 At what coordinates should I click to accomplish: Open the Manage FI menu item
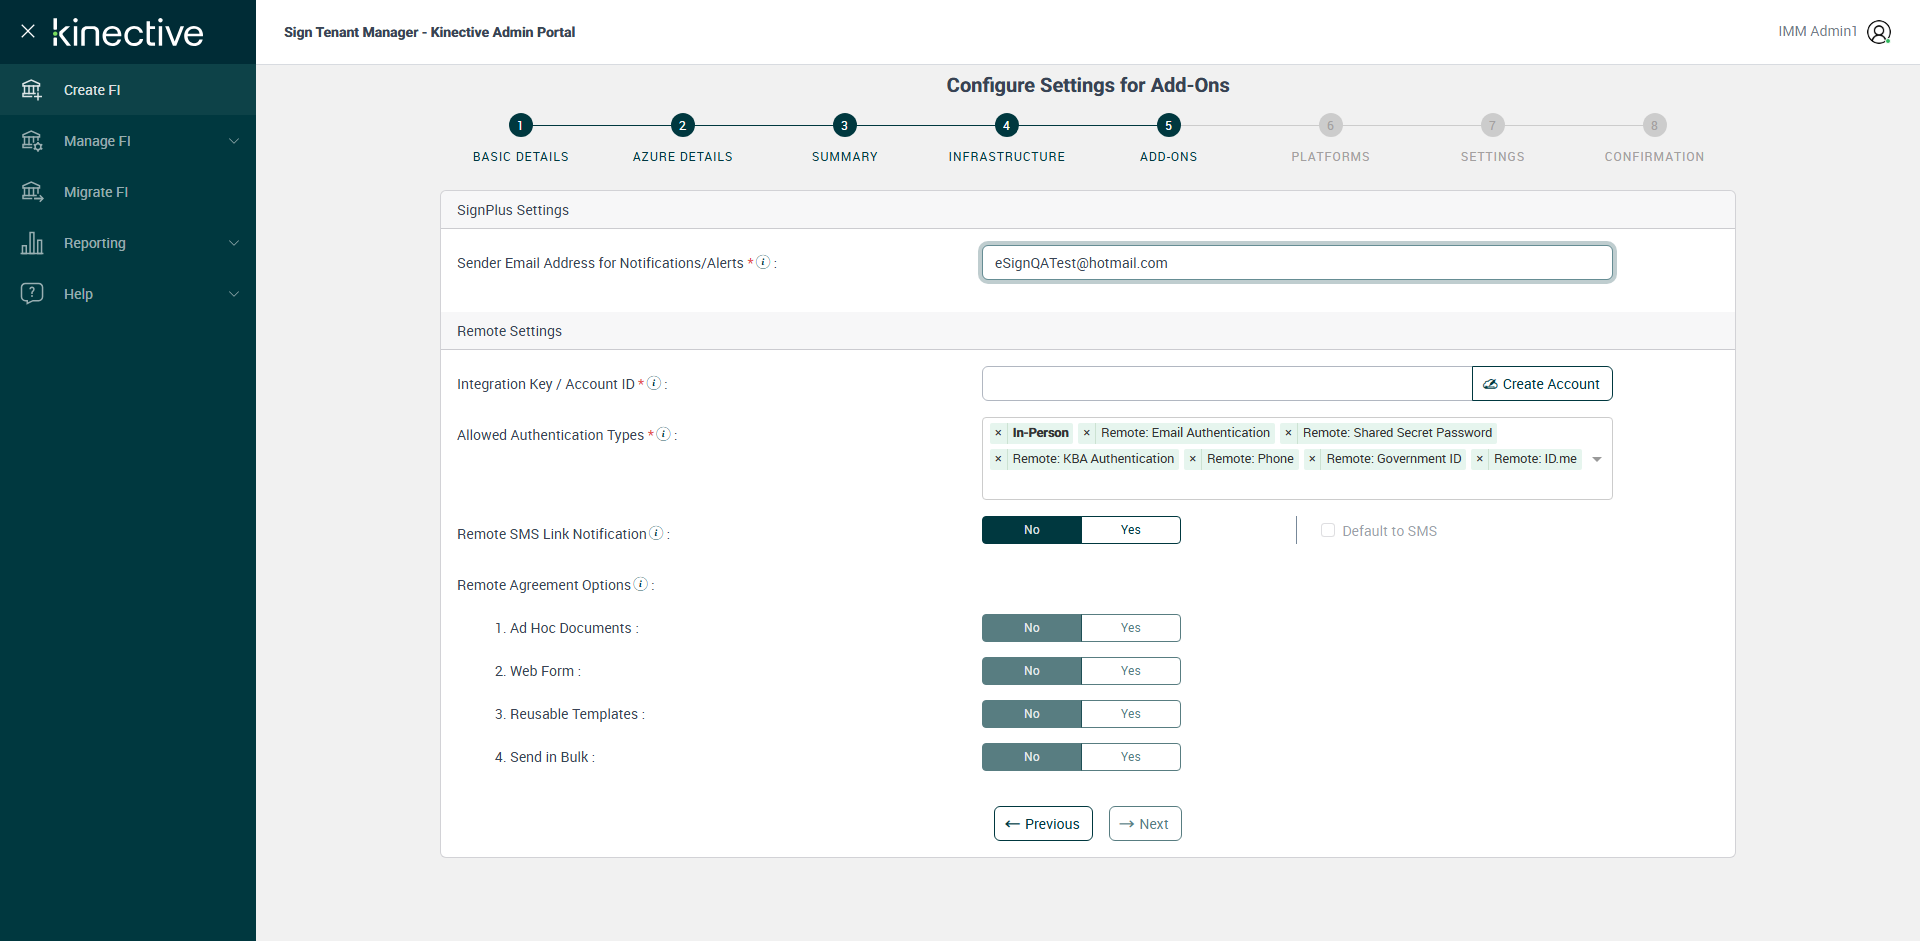click(x=128, y=141)
